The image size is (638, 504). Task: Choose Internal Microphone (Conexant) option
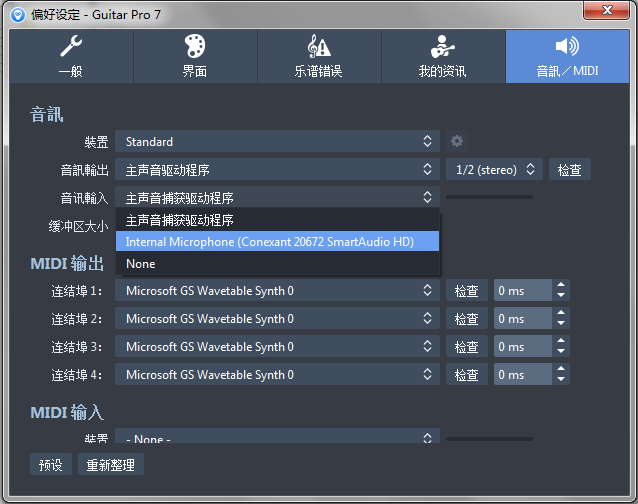[277, 242]
